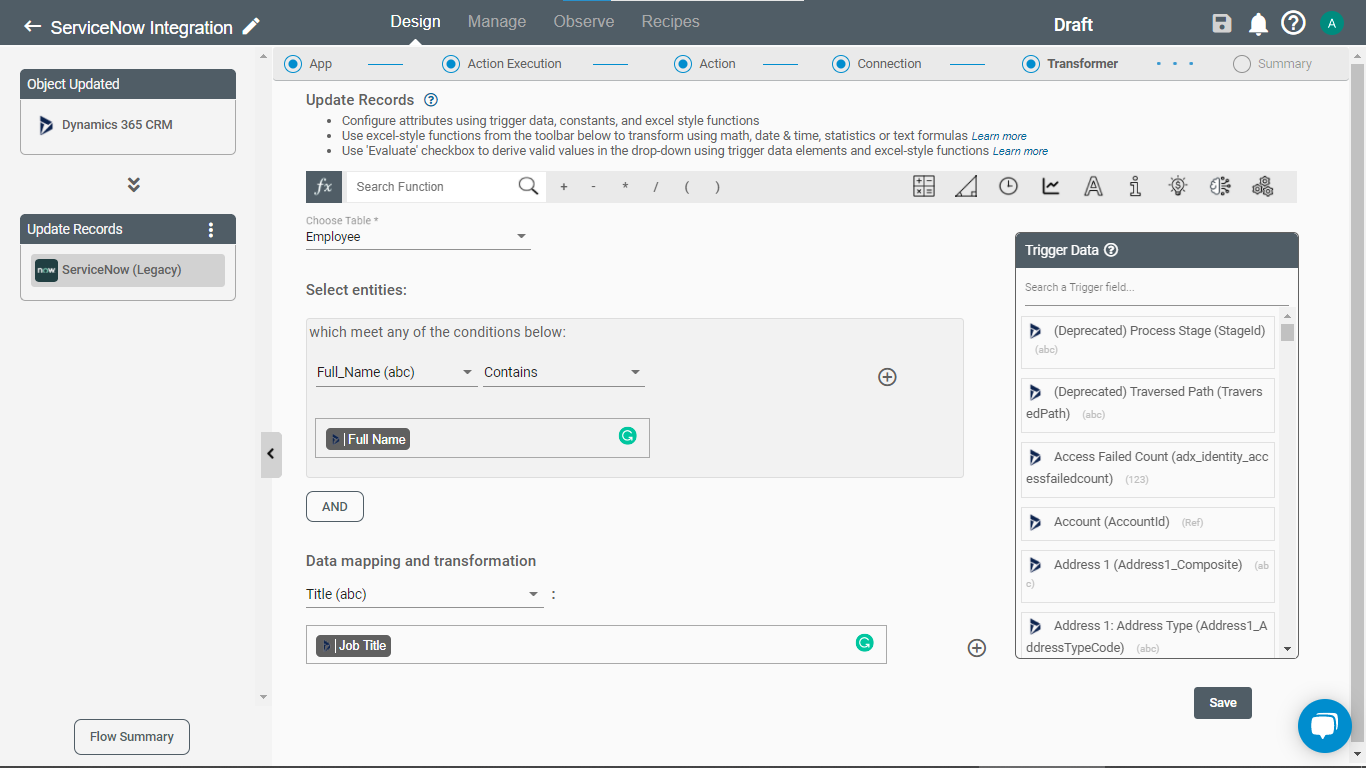Open information functions i icon

(1135, 186)
